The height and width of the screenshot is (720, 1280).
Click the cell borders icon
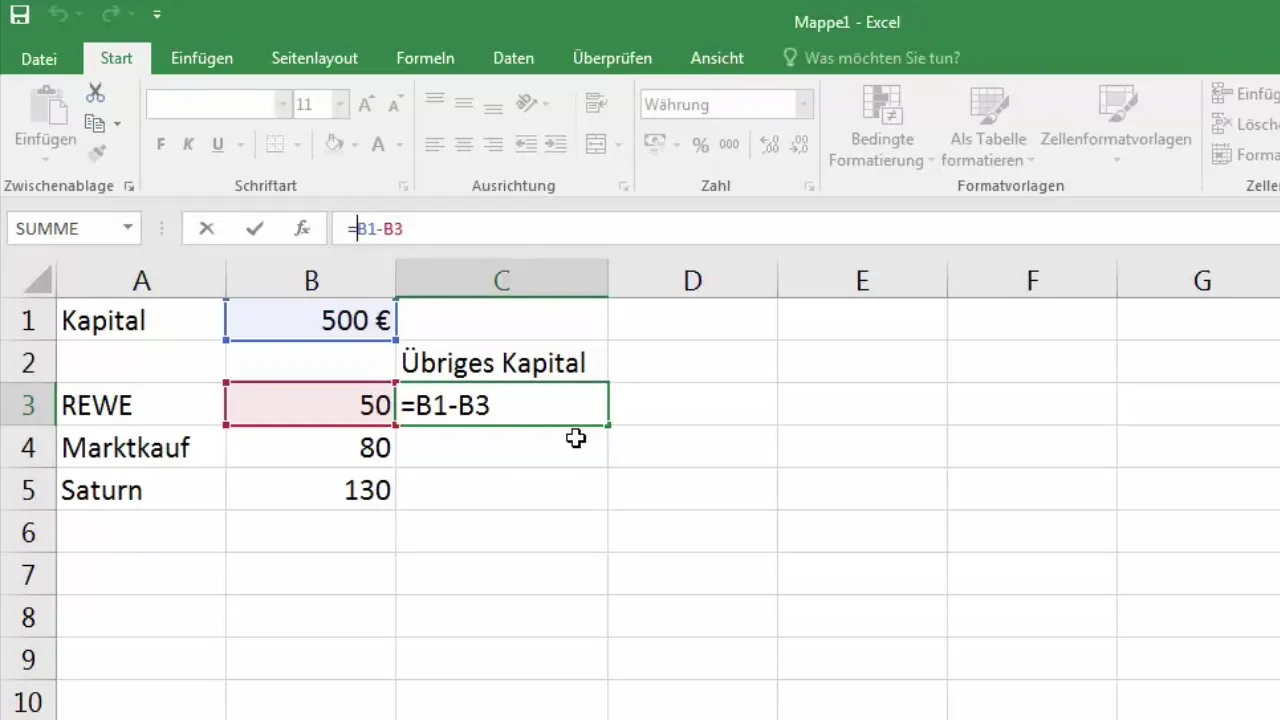click(275, 145)
